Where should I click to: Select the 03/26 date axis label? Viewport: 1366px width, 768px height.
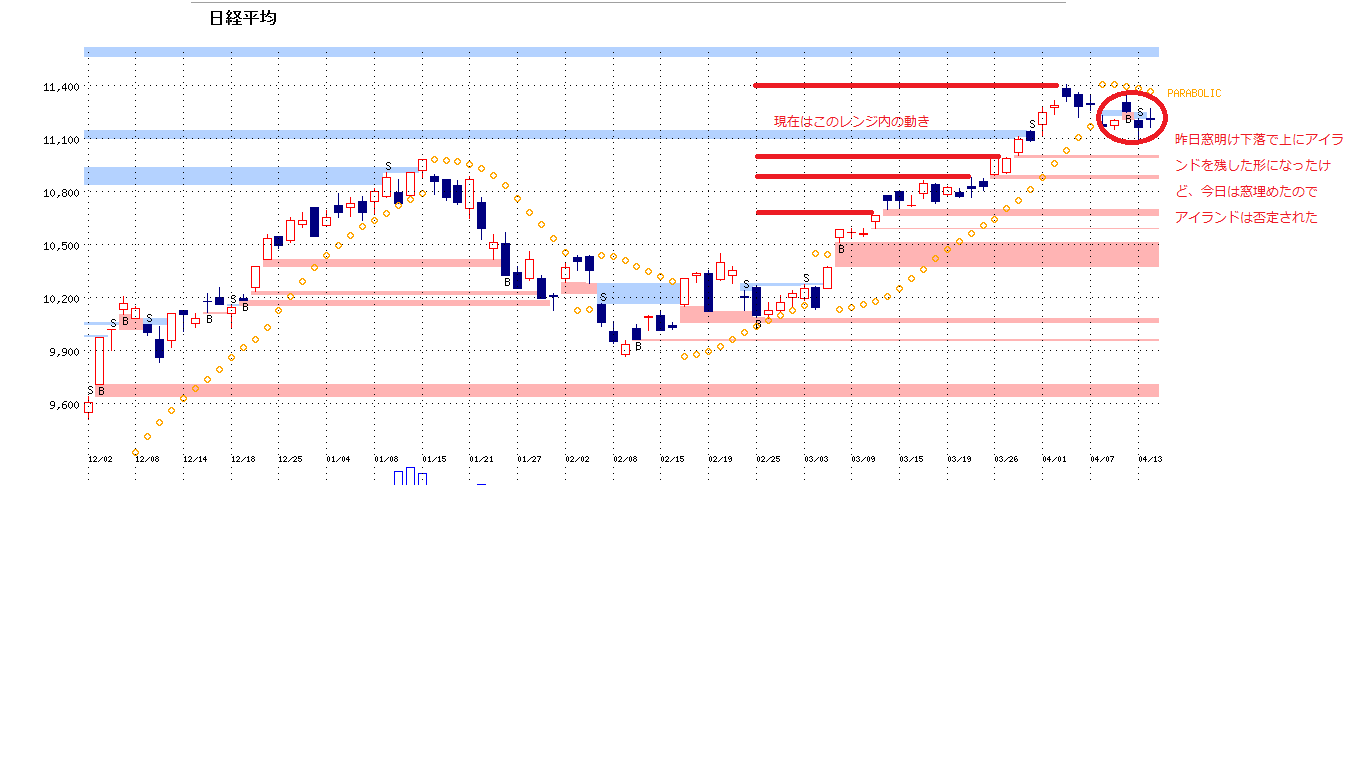click(1006, 458)
